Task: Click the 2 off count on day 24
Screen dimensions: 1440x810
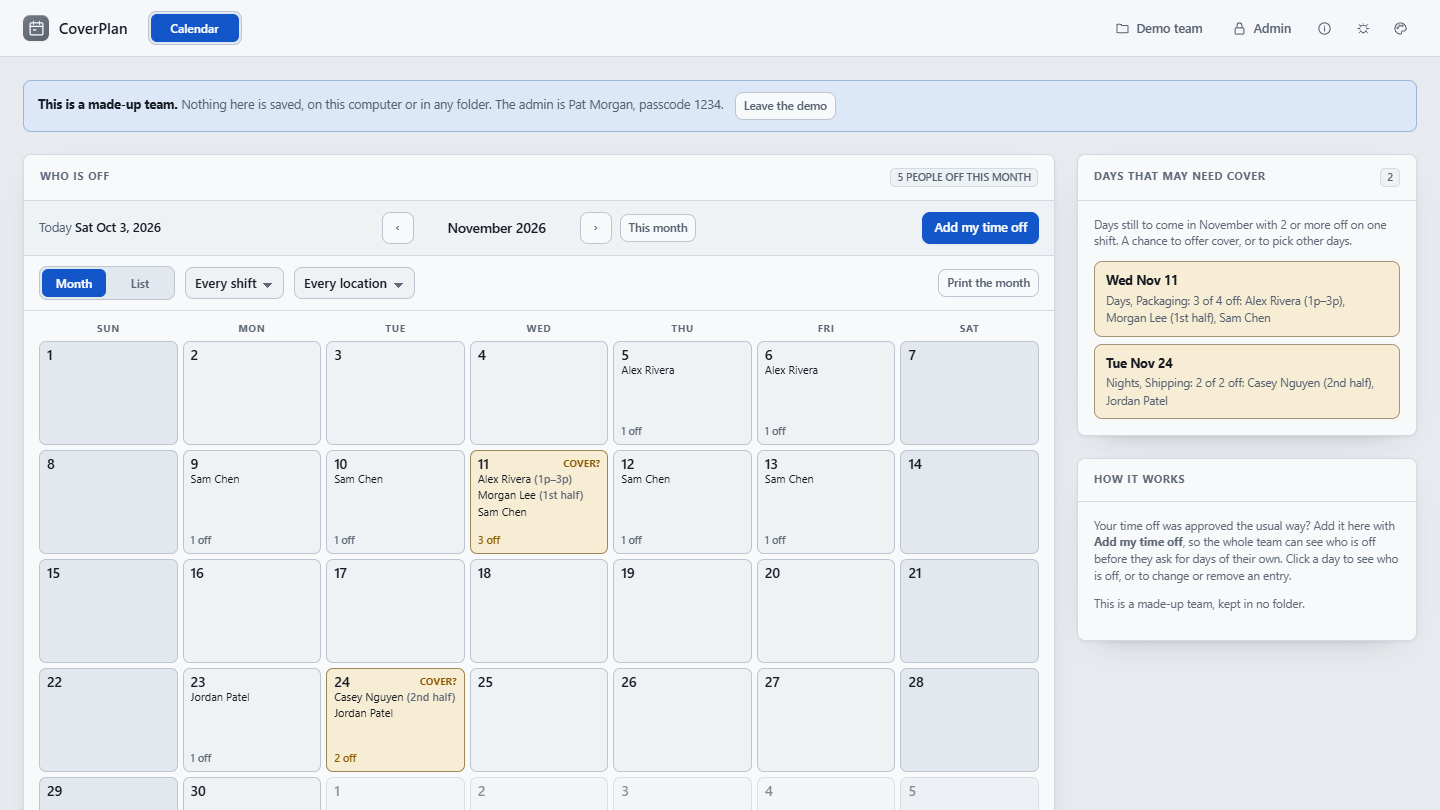Action: pos(345,758)
